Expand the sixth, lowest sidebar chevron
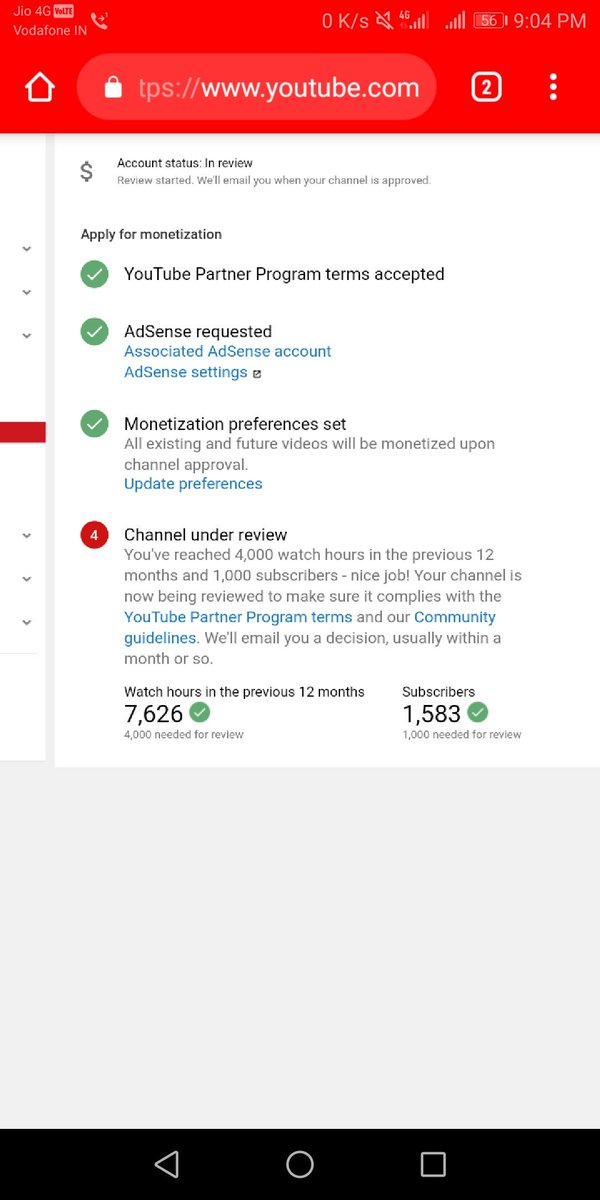Viewport: 600px width, 1200px height. pyautogui.click(x=27, y=622)
